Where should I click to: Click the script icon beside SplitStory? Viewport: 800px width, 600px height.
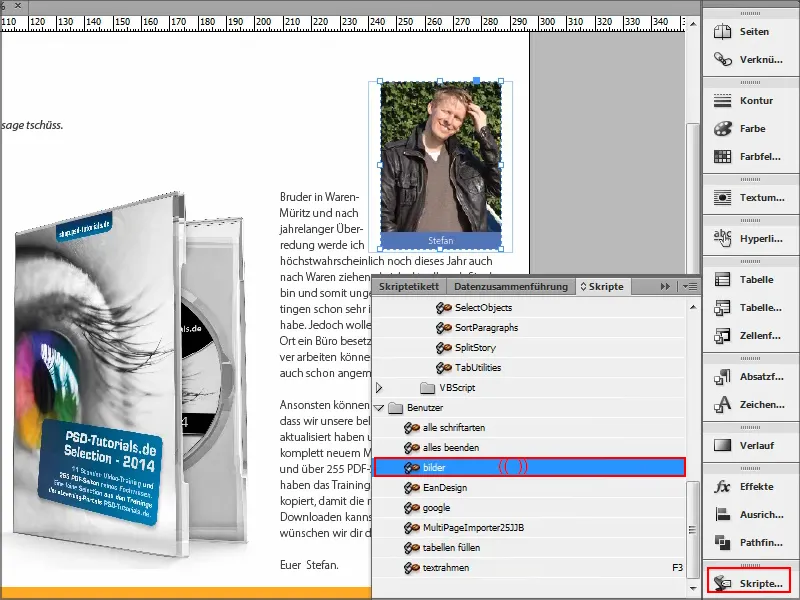coord(443,347)
